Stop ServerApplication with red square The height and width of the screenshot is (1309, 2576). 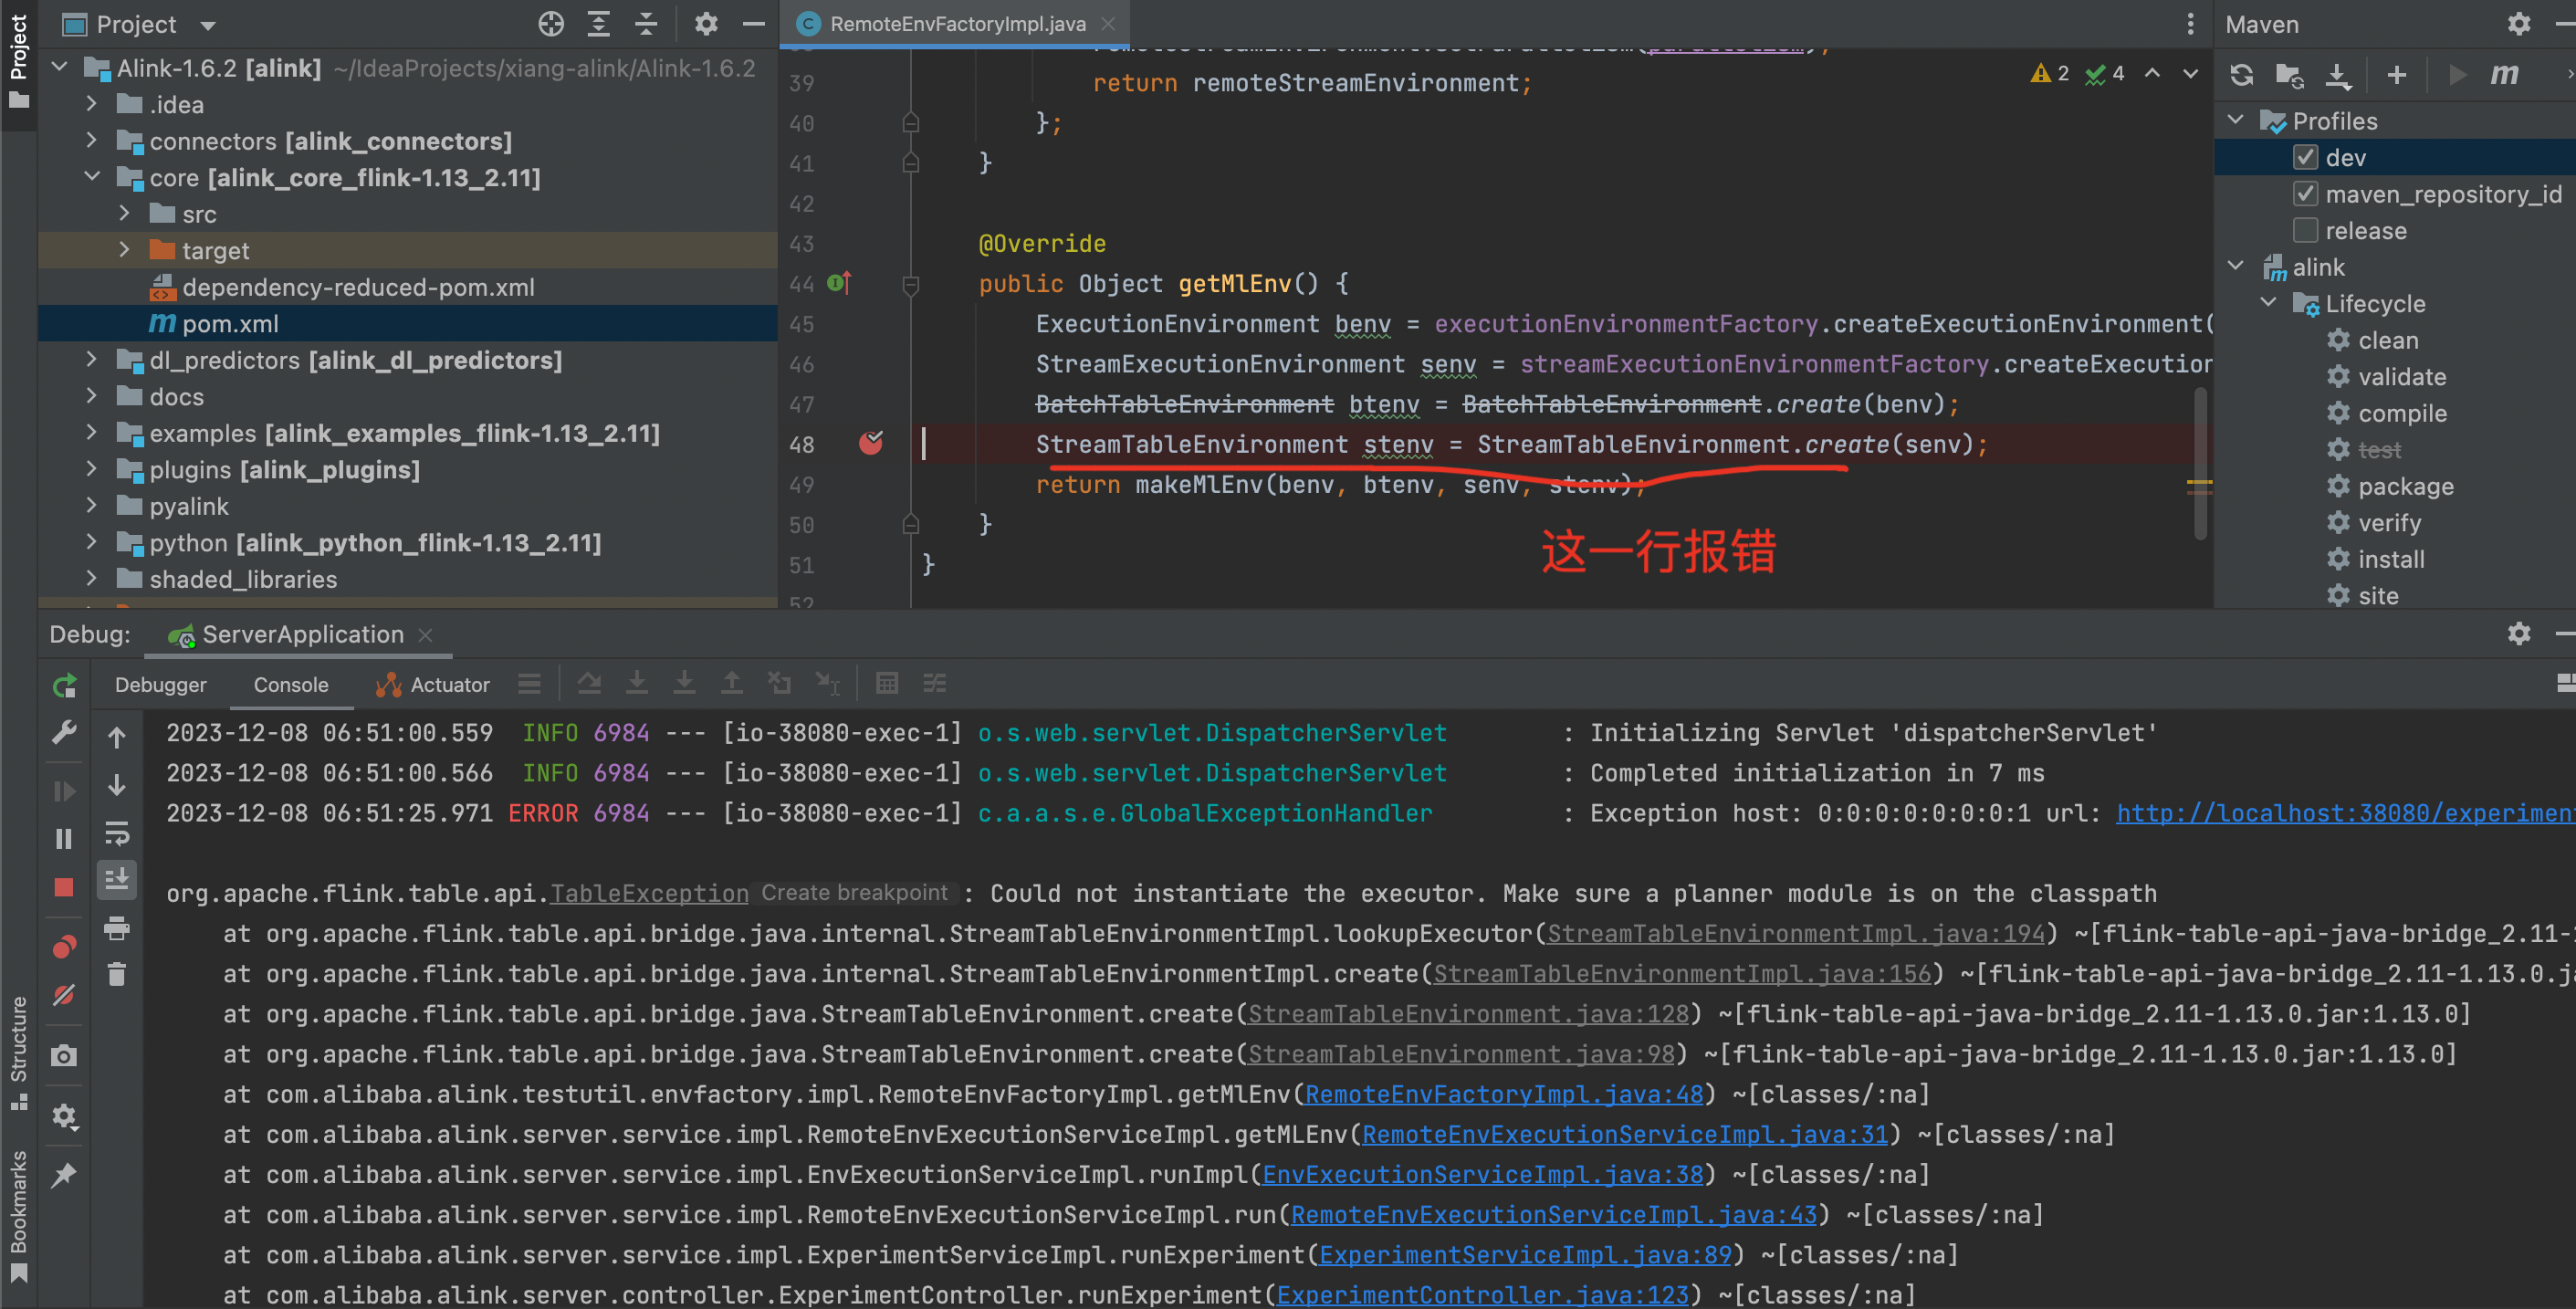tap(64, 887)
